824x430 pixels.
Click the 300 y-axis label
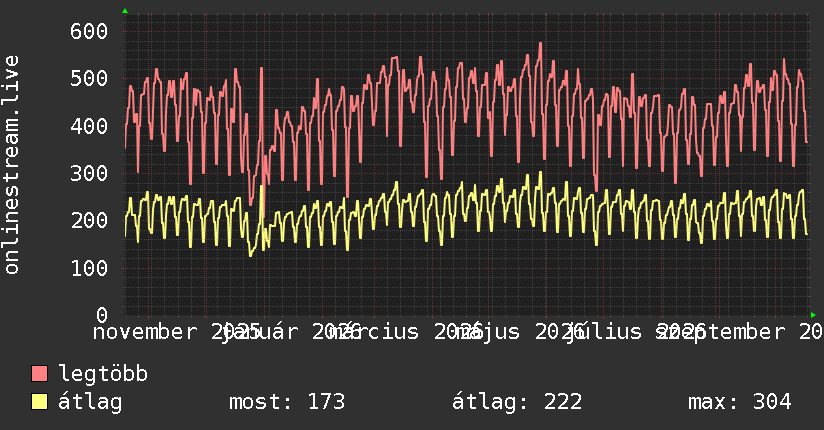(x=89, y=173)
